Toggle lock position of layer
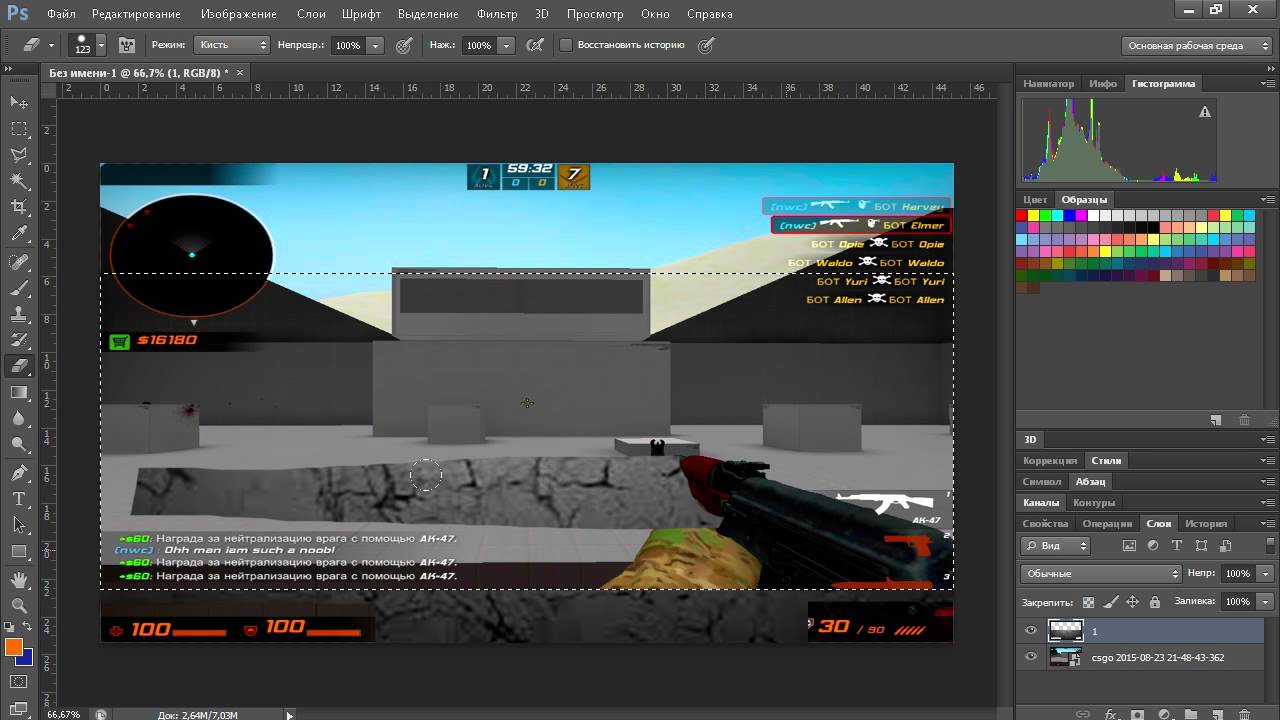The width and height of the screenshot is (1280, 720). (x=1133, y=602)
